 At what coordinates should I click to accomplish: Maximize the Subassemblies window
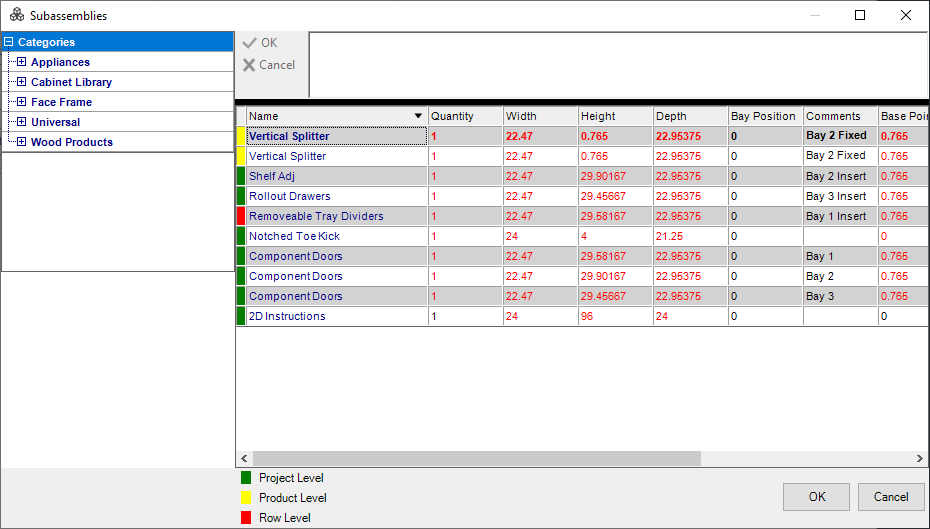click(860, 15)
